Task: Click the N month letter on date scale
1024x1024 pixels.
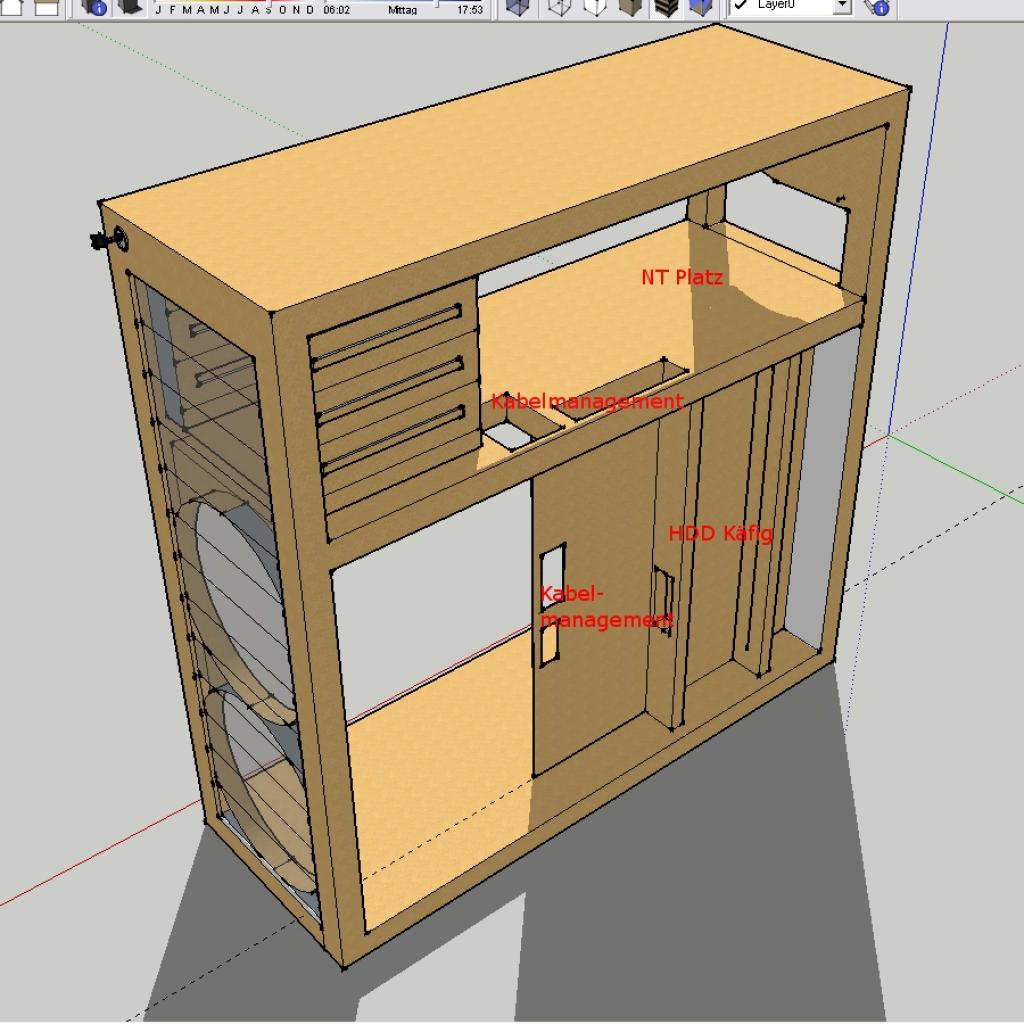Action: pyautogui.click(x=296, y=10)
